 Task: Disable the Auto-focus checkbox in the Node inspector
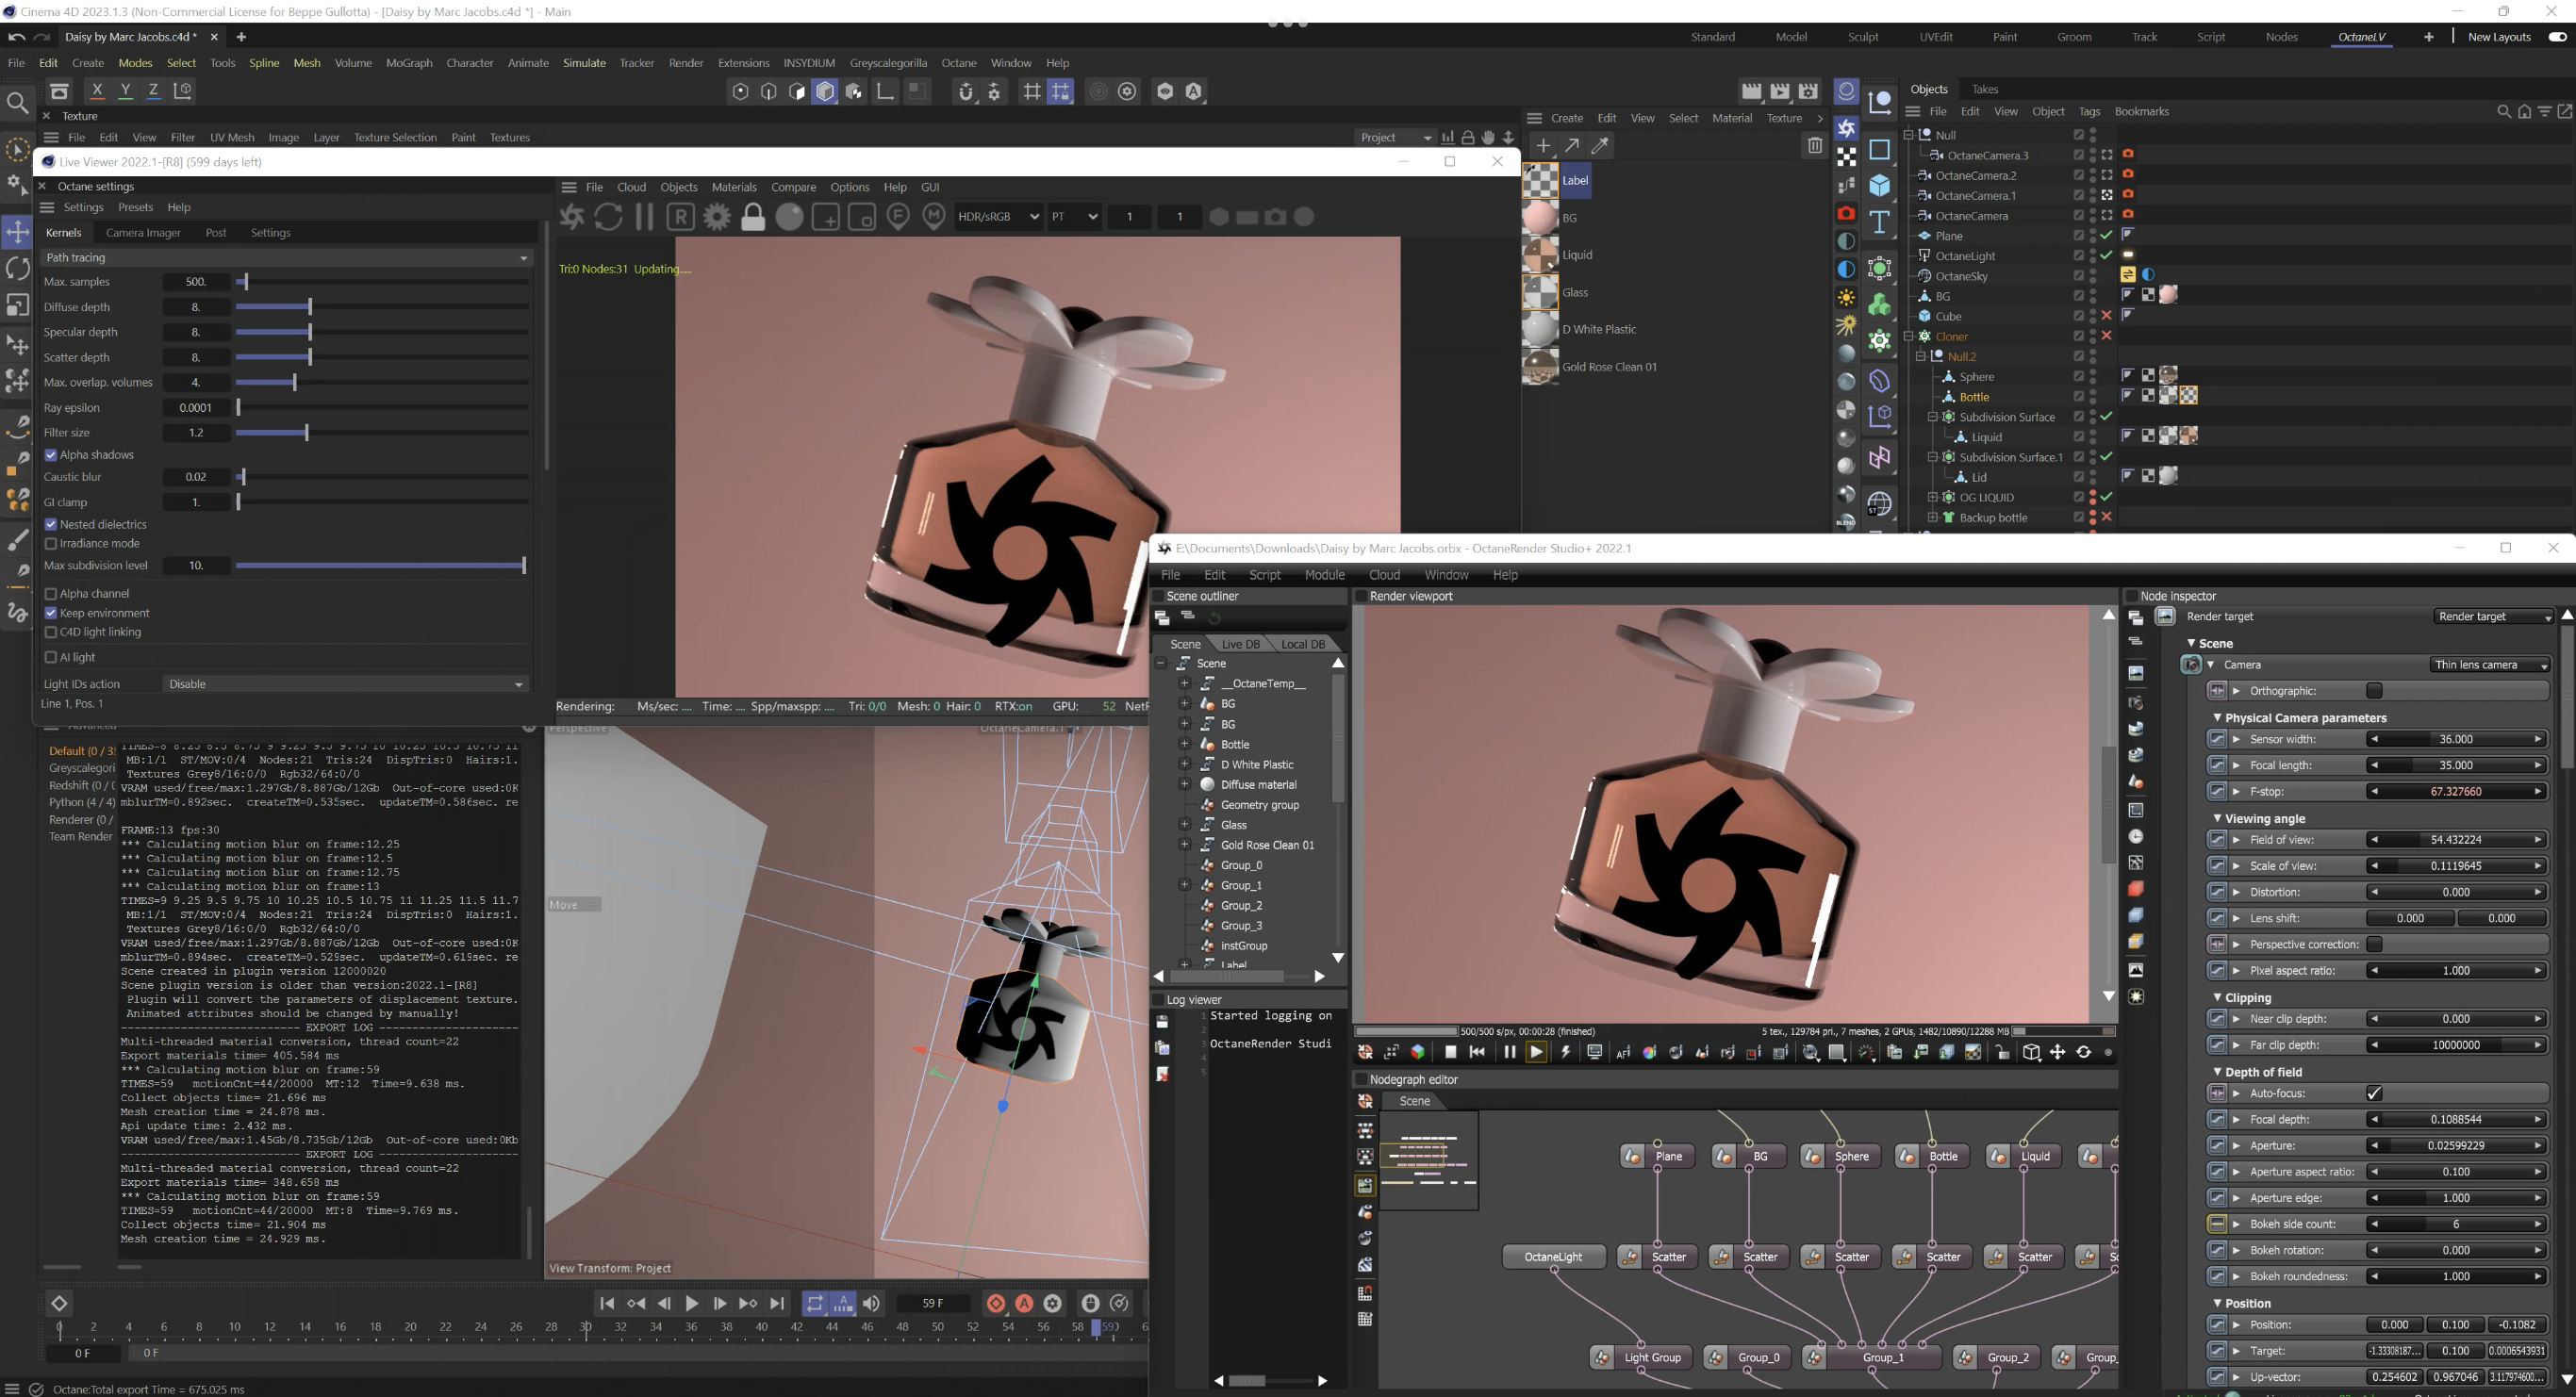[2374, 1093]
